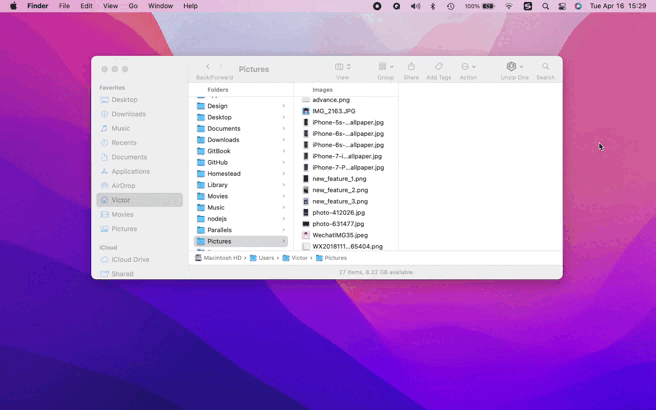Image resolution: width=656 pixels, height=410 pixels.
Task: Open the Apple menu
Action: [13, 6]
